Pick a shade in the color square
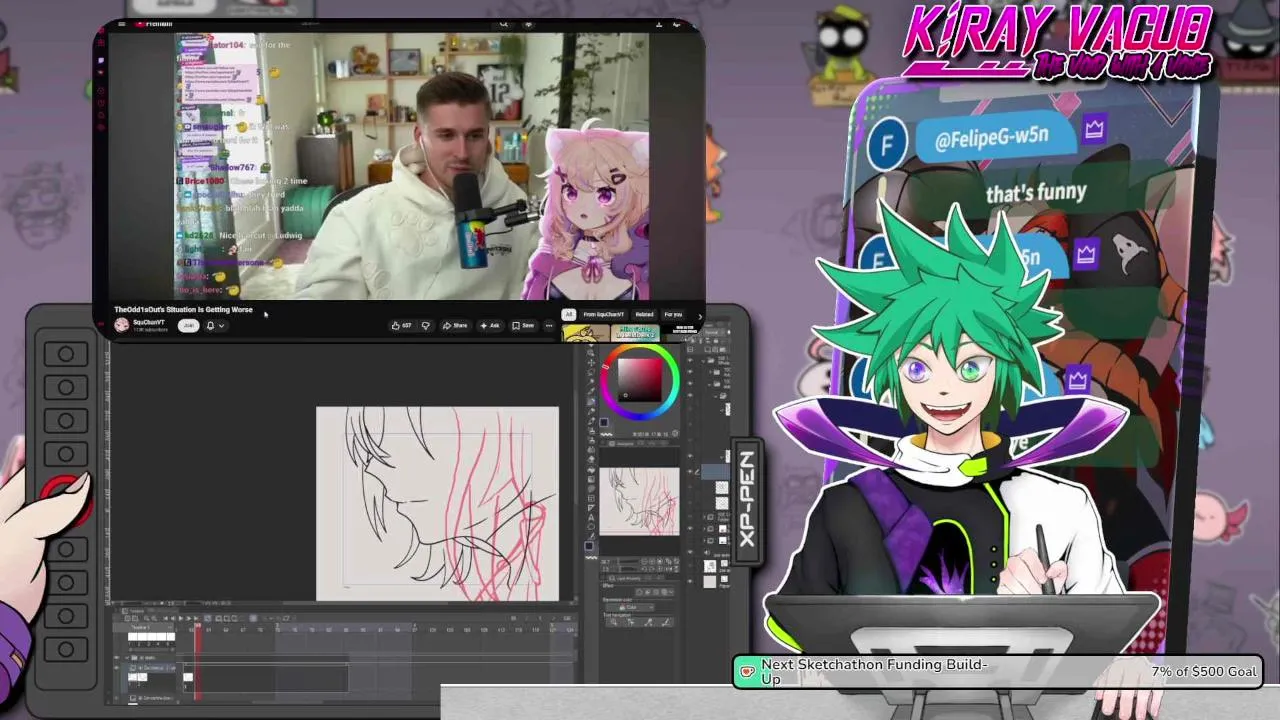The height and width of the screenshot is (720, 1280). coord(640,379)
